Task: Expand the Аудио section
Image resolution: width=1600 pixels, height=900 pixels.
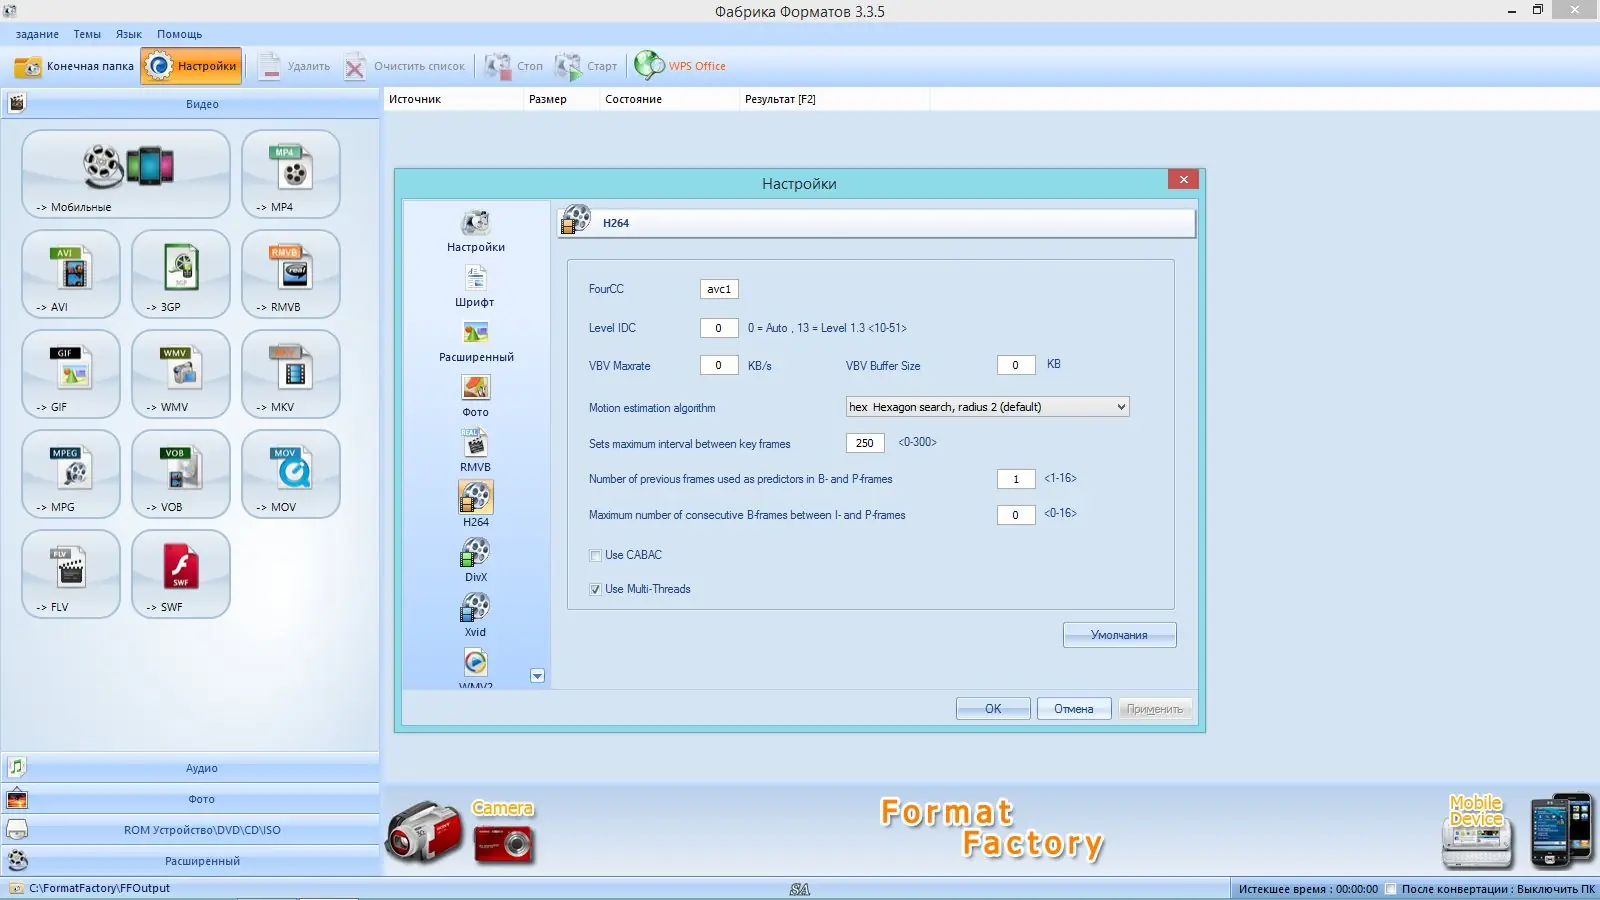Action: point(190,768)
